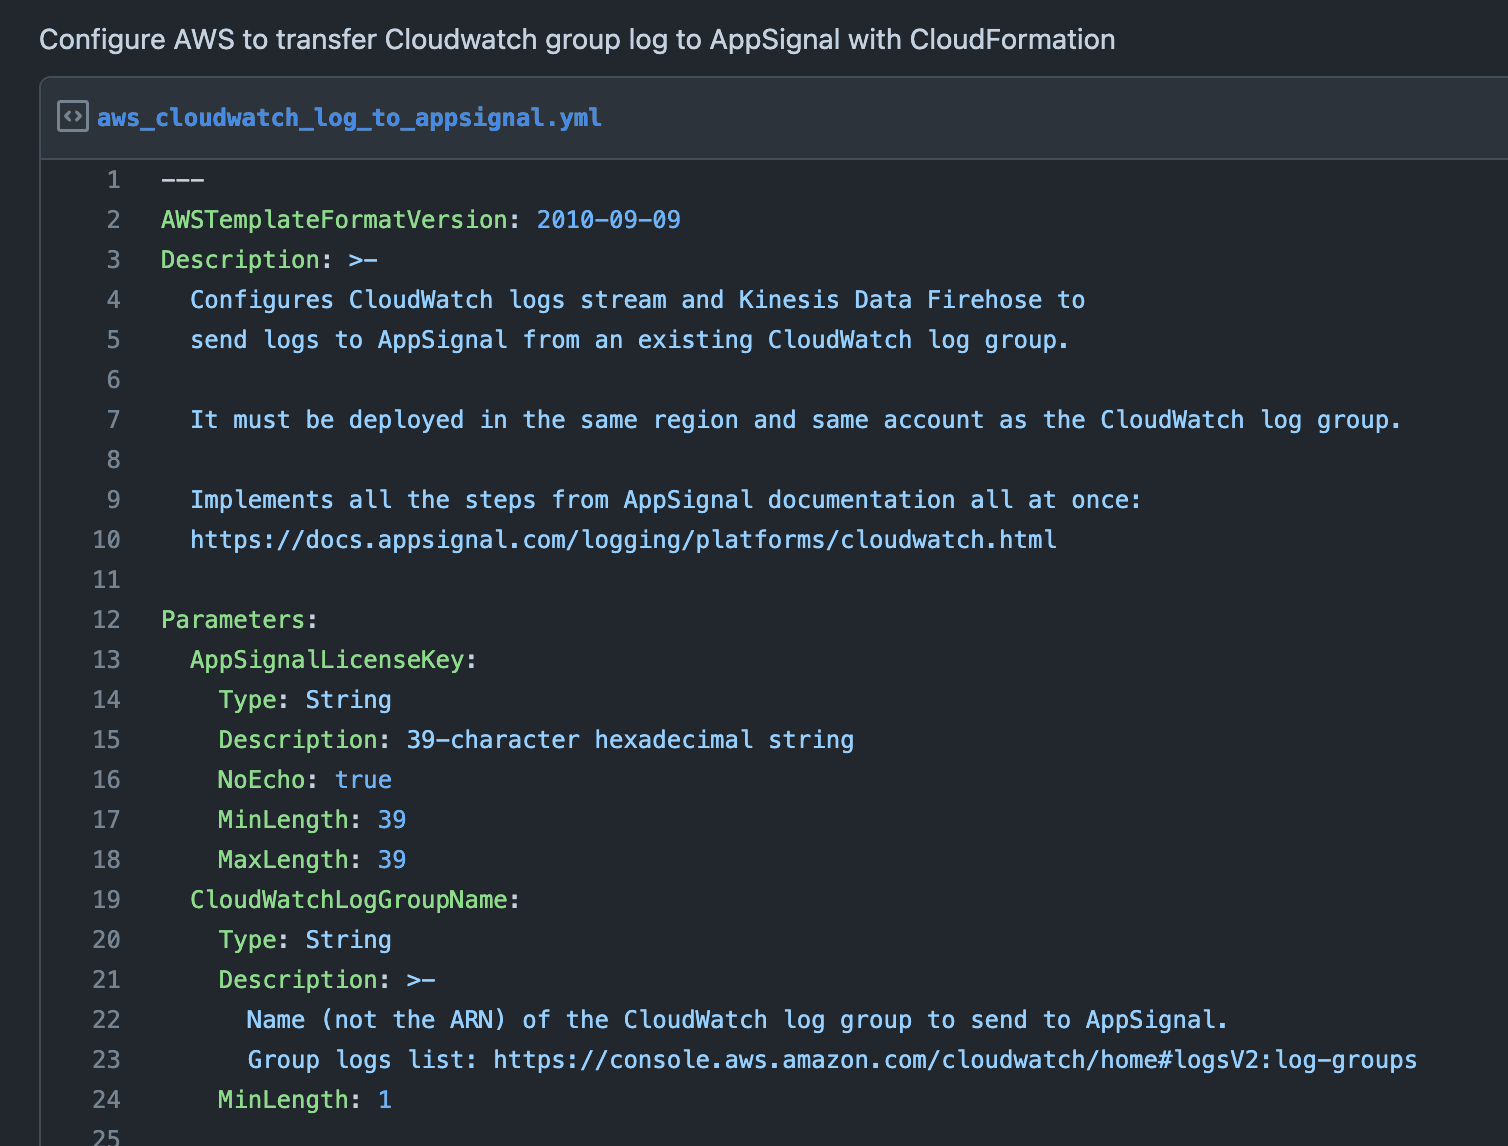Click line number 10 containing the docs URL

106,539
